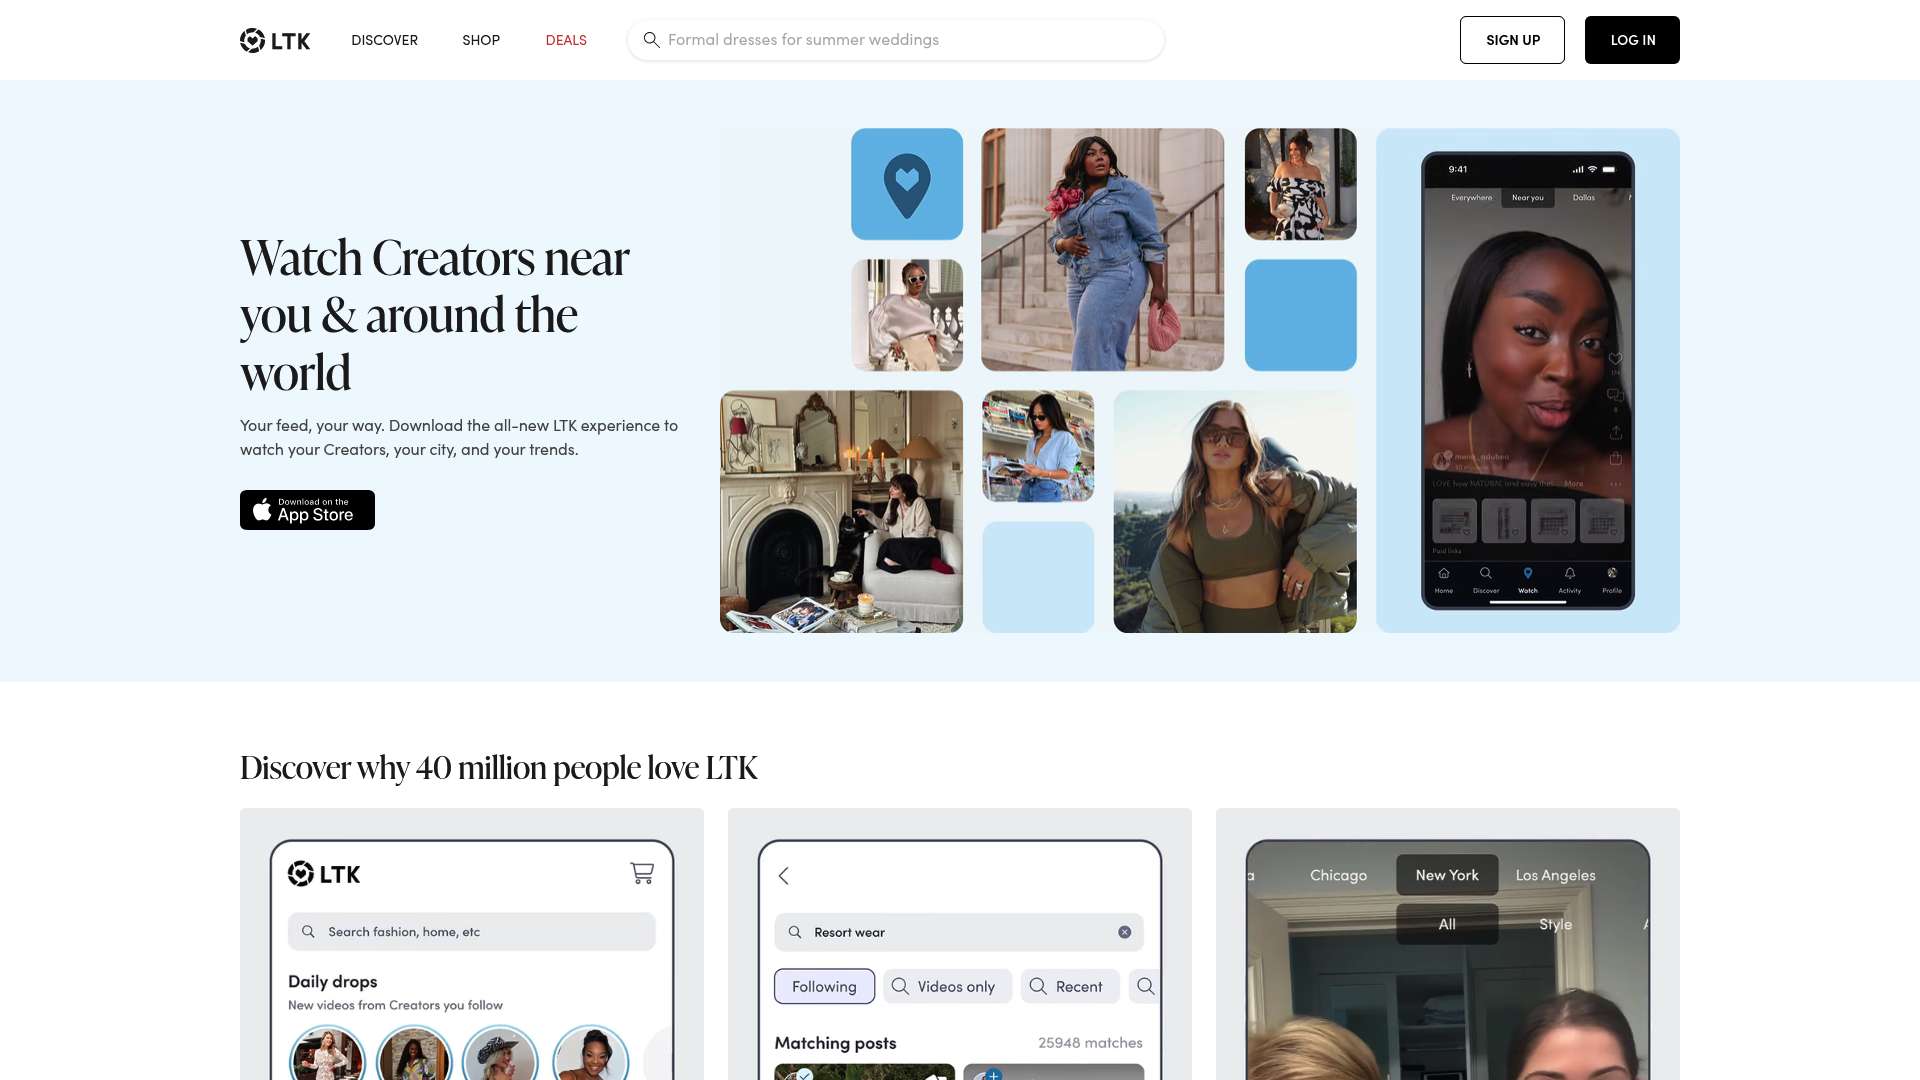Click the solid blue square tile
Viewport: 1920px width, 1080px height.
coord(1299,314)
